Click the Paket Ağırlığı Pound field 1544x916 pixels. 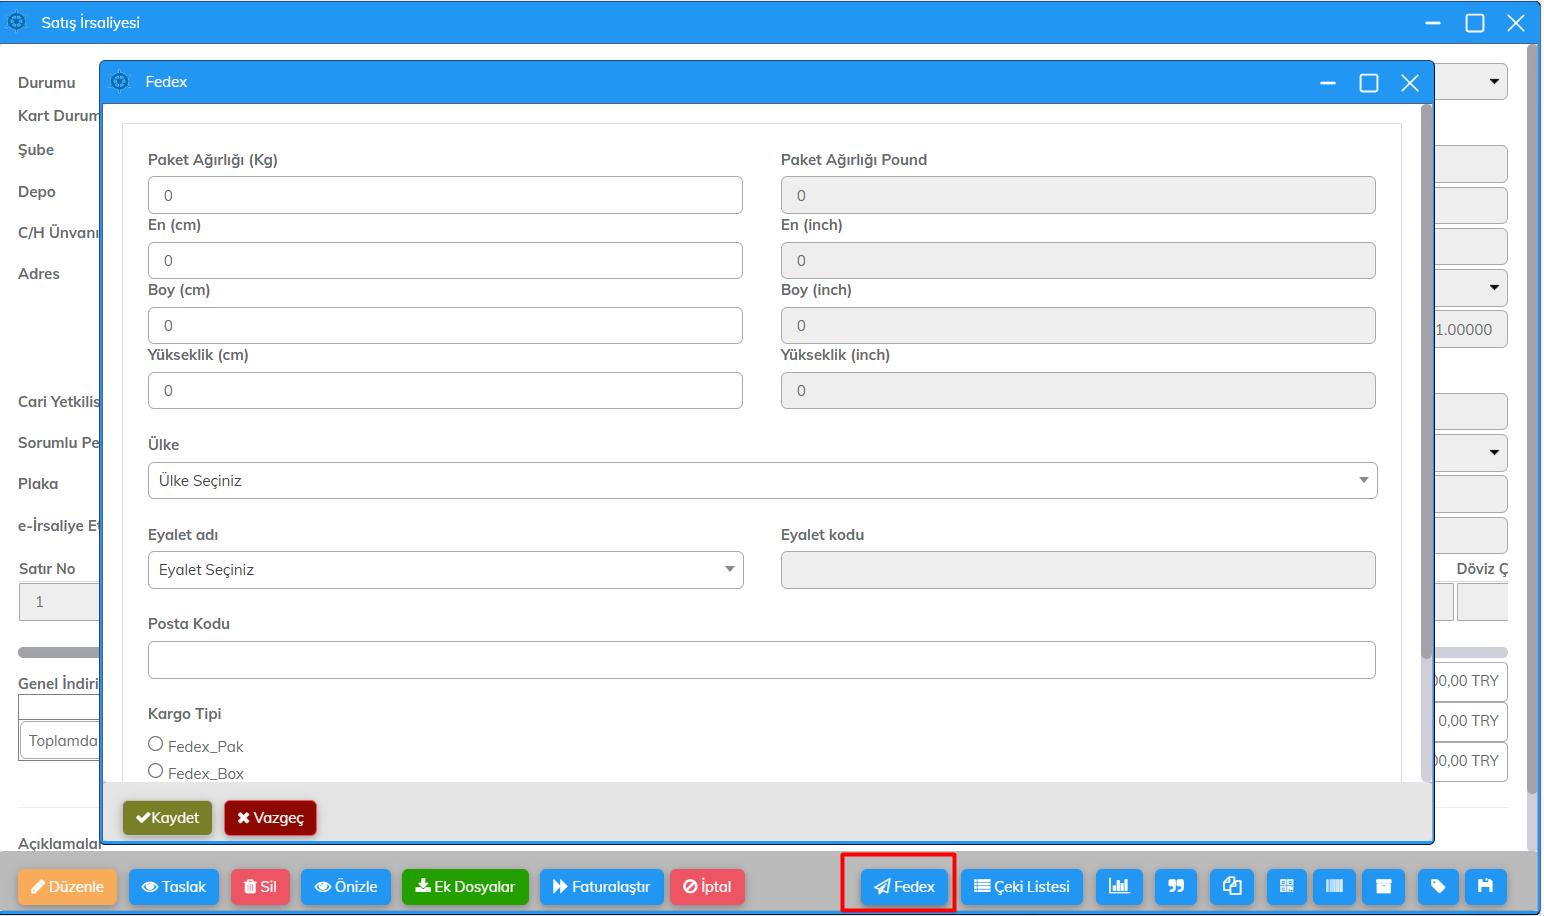(1078, 195)
